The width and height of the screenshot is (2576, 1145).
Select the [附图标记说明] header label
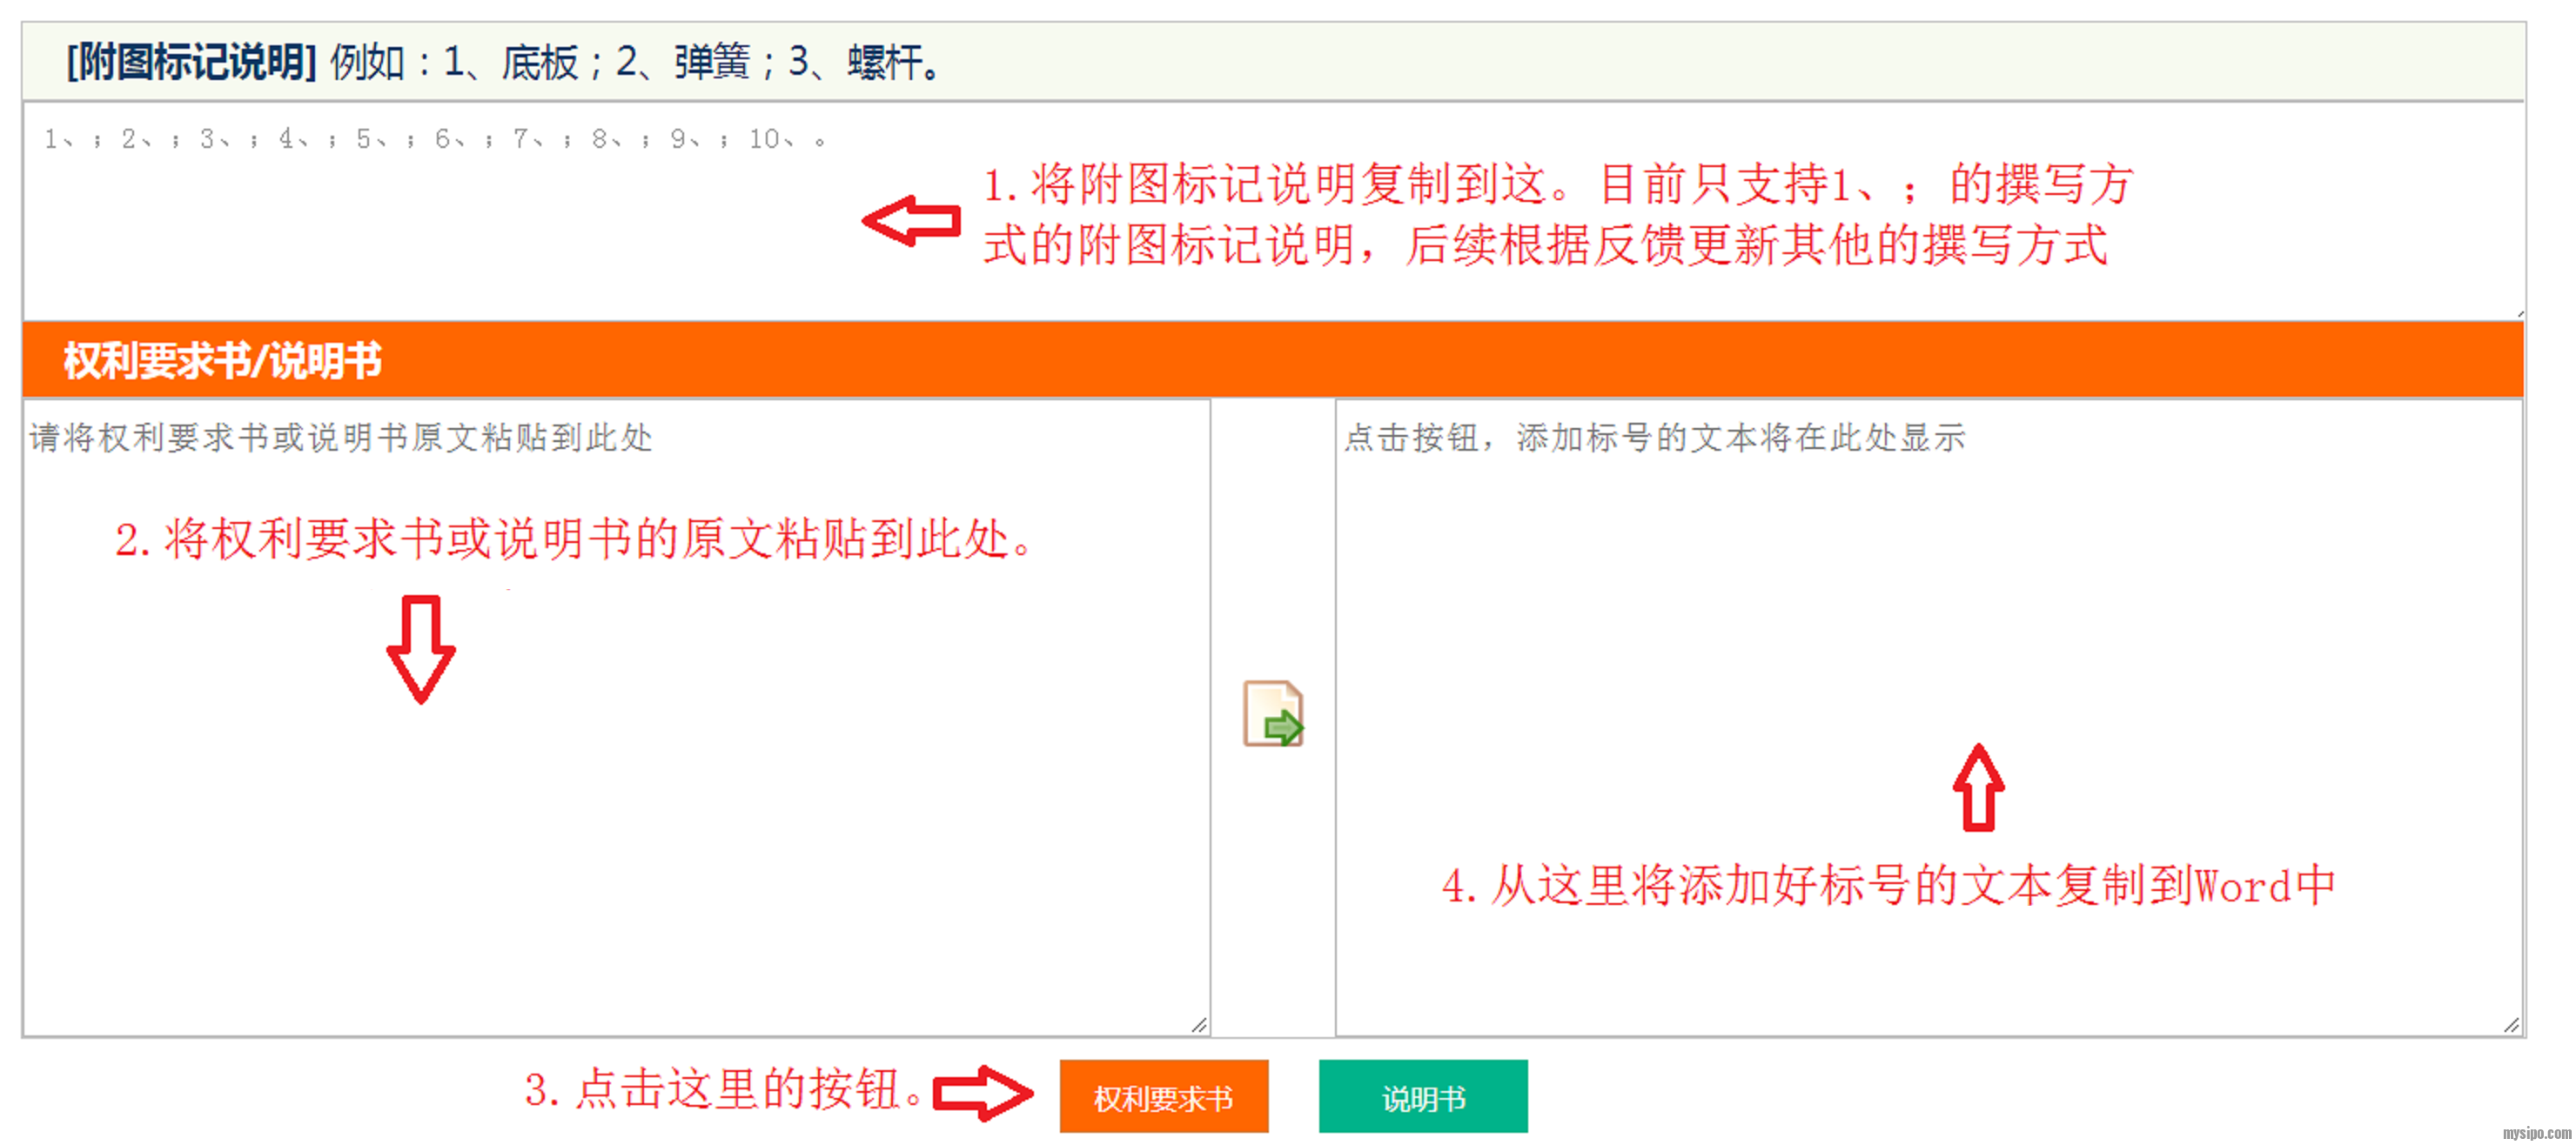[191, 62]
